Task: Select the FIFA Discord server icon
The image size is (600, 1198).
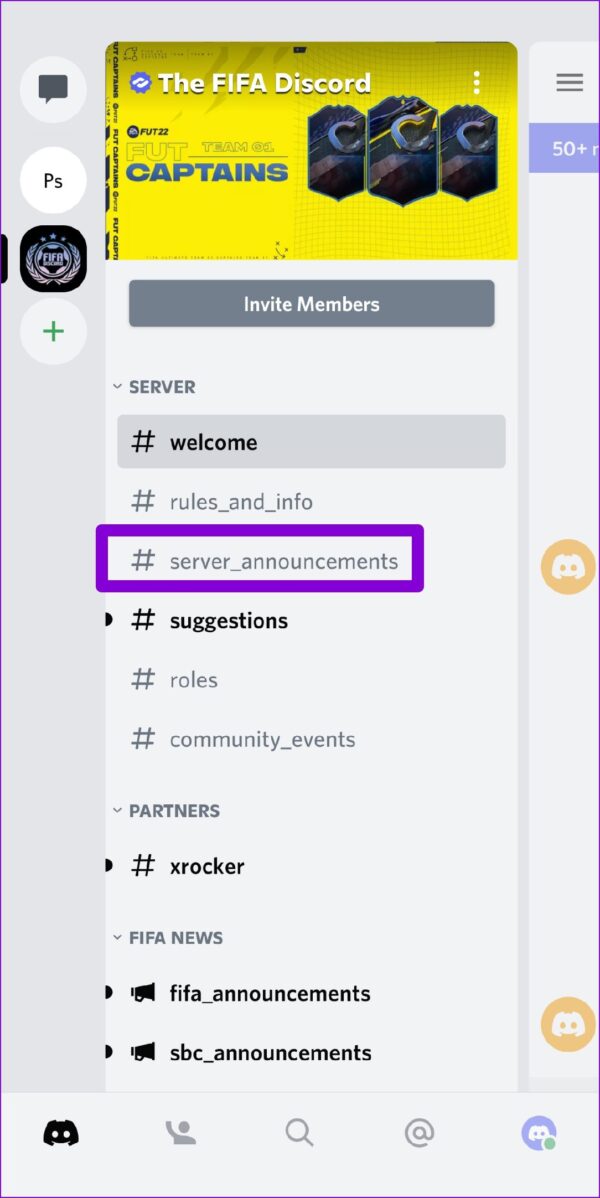Action: (53, 259)
